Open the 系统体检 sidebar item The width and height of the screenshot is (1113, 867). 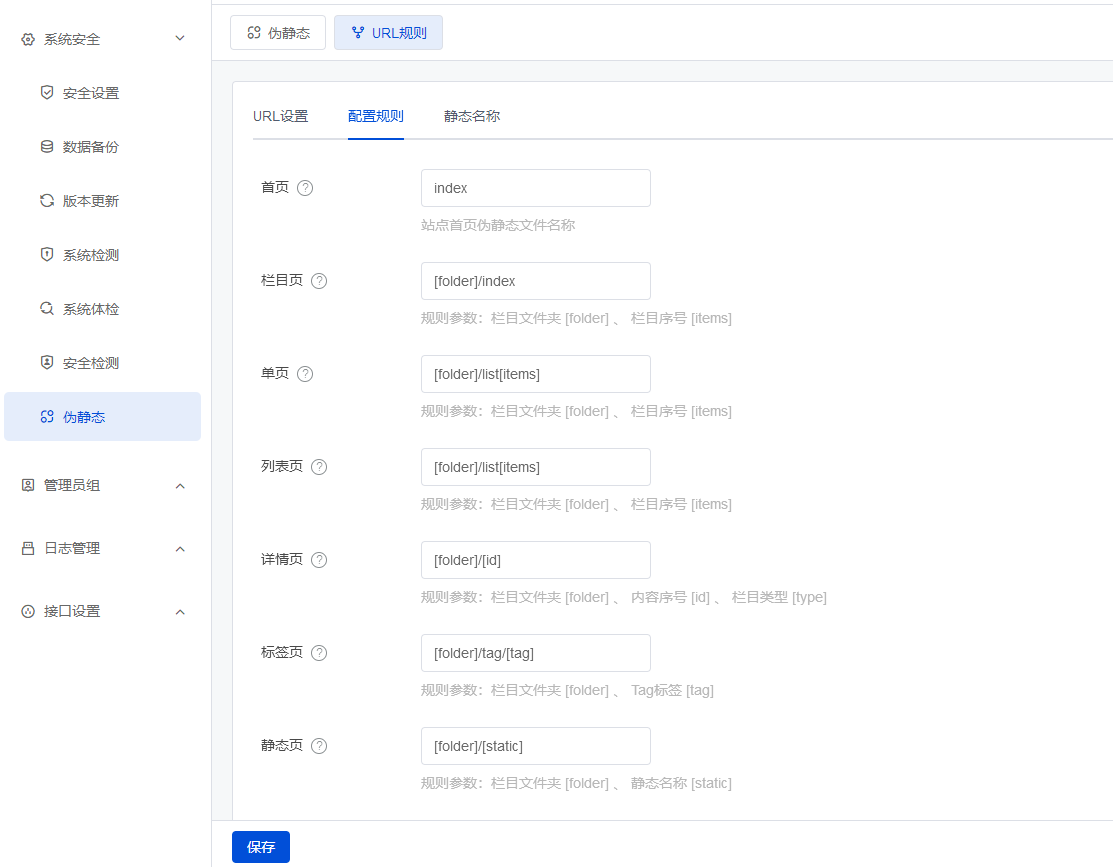(x=91, y=309)
